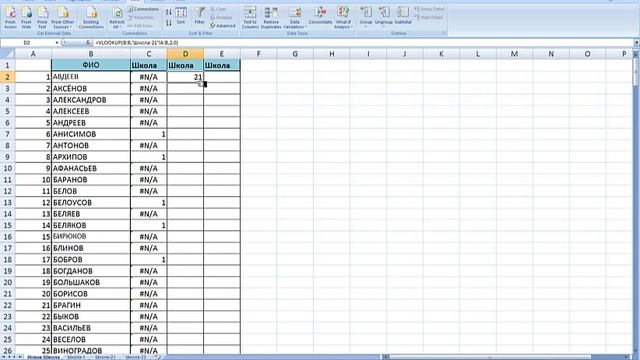Switch to the fourth sheet tab
Screen dimensions: 640x360
click(136, 357)
